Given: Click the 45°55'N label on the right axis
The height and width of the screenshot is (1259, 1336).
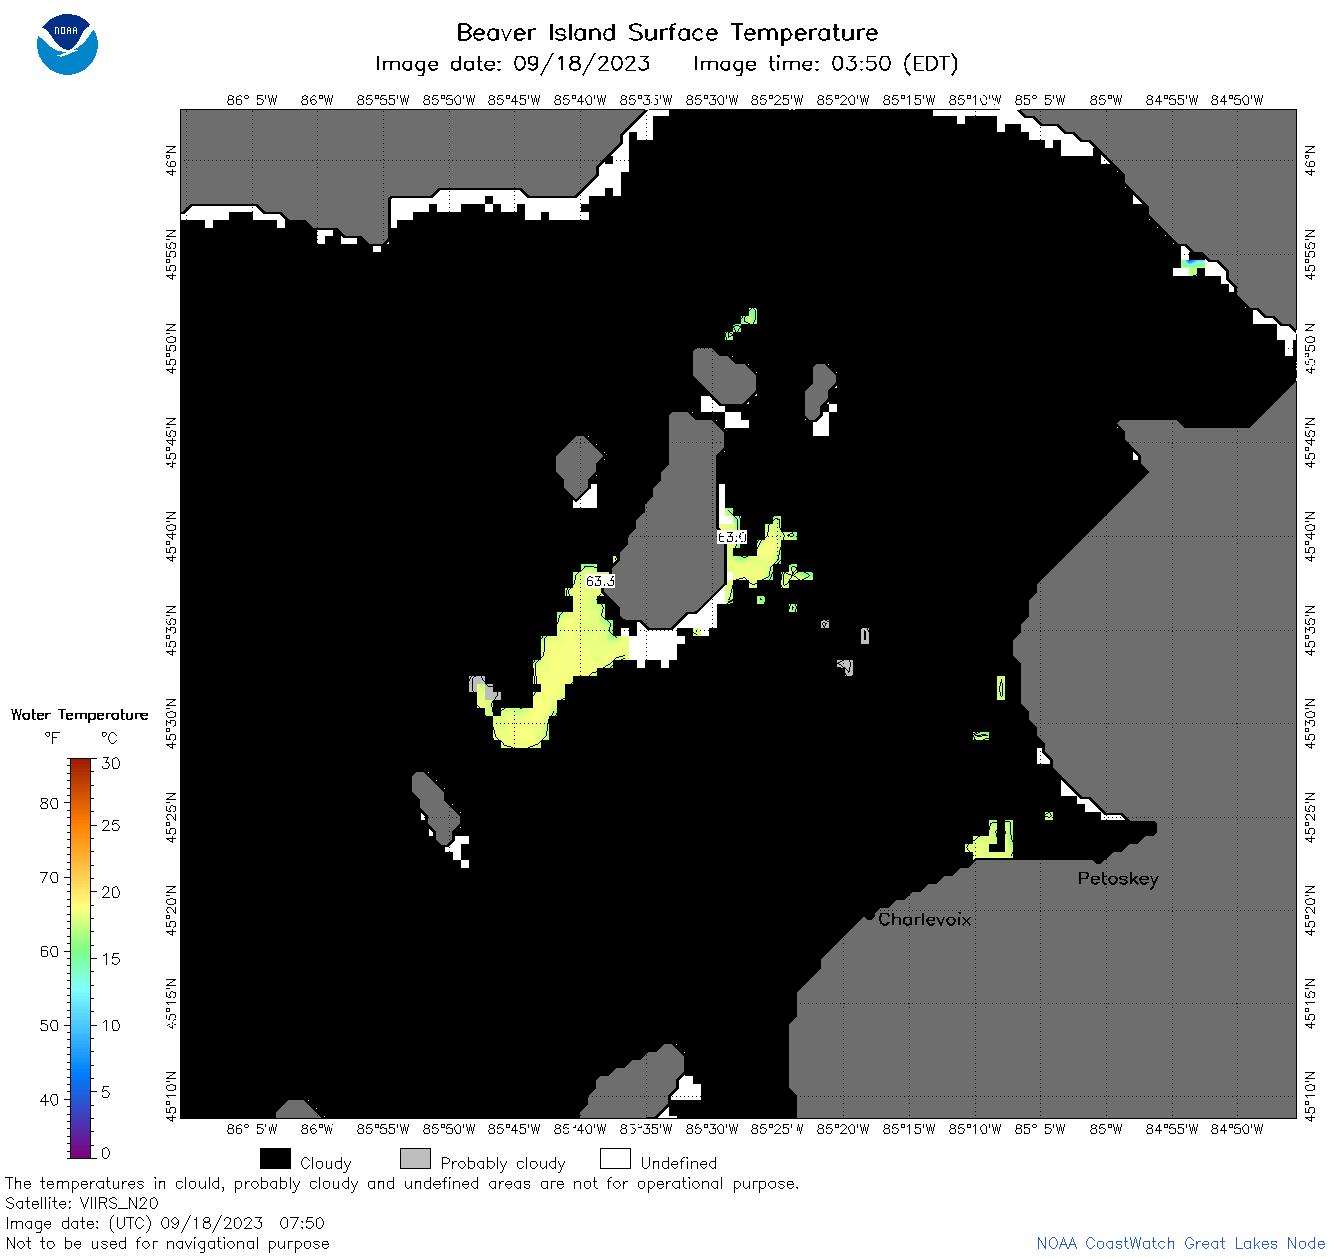Looking at the screenshot, I should pyautogui.click(x=1310, y=254).
